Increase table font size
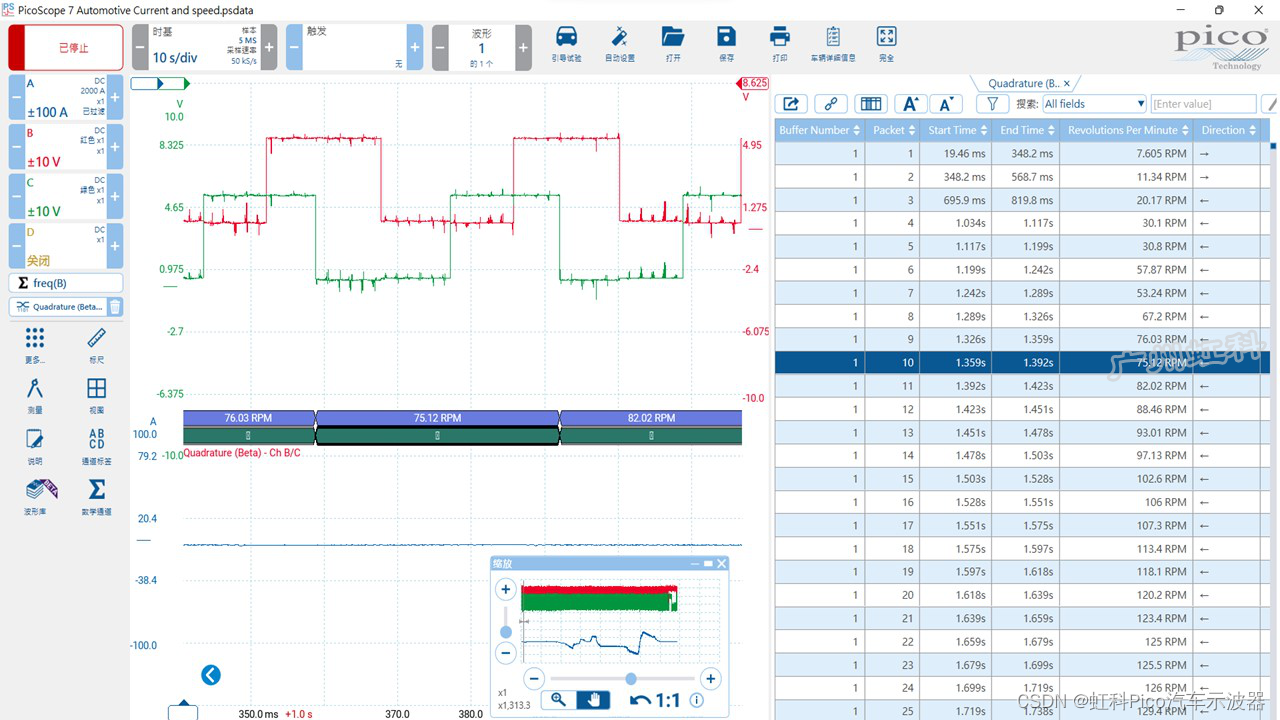The height and width of the screenshot is (720, 1280). [910, 103]
